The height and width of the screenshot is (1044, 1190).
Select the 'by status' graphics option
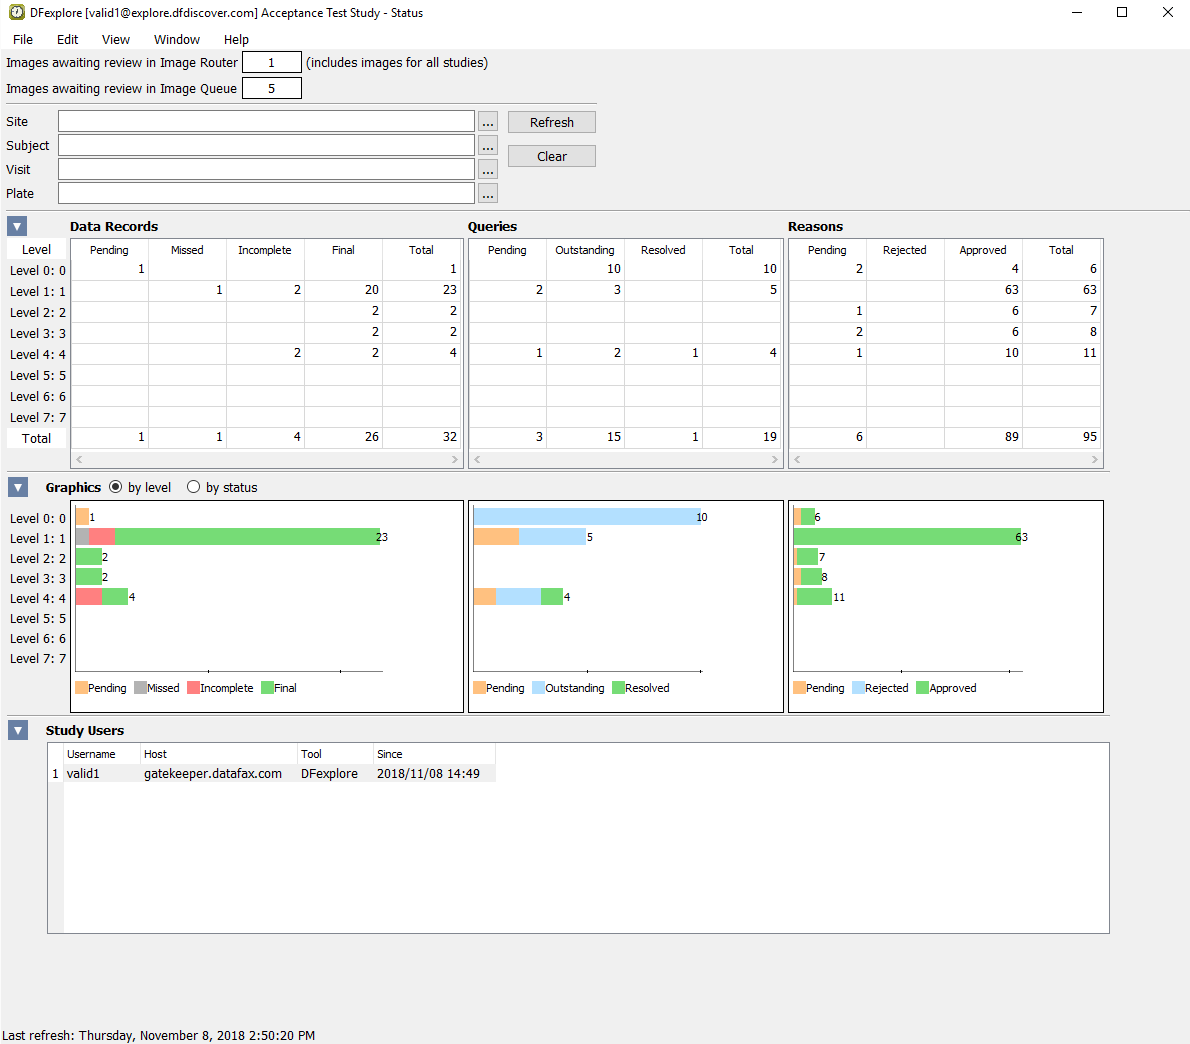point(194,487)
